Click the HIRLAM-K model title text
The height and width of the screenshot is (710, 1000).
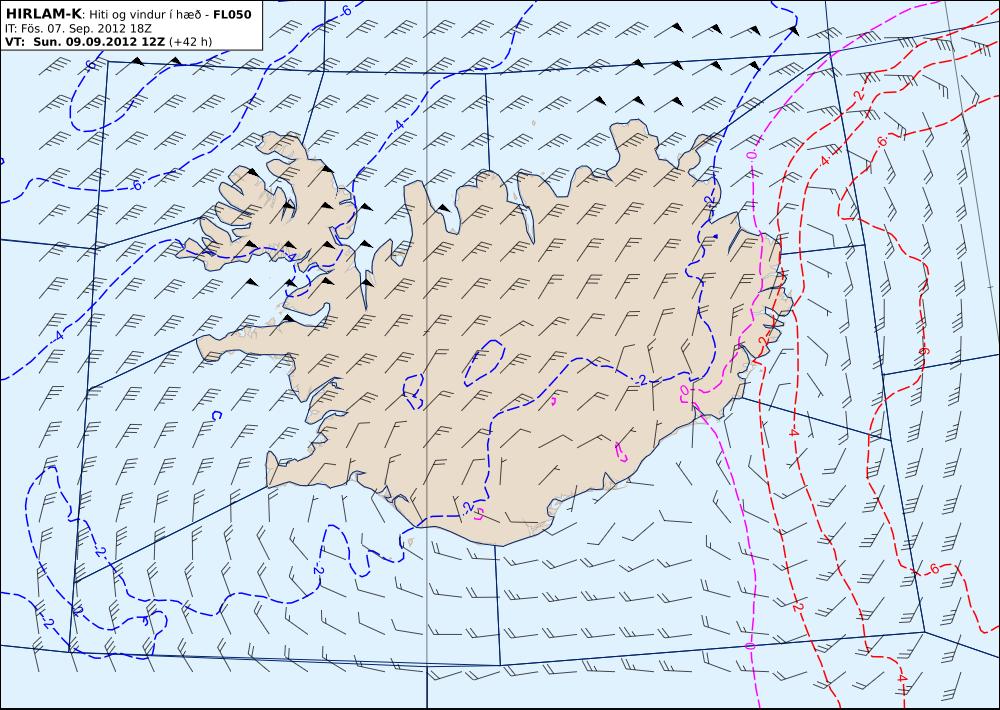(44, 14)
